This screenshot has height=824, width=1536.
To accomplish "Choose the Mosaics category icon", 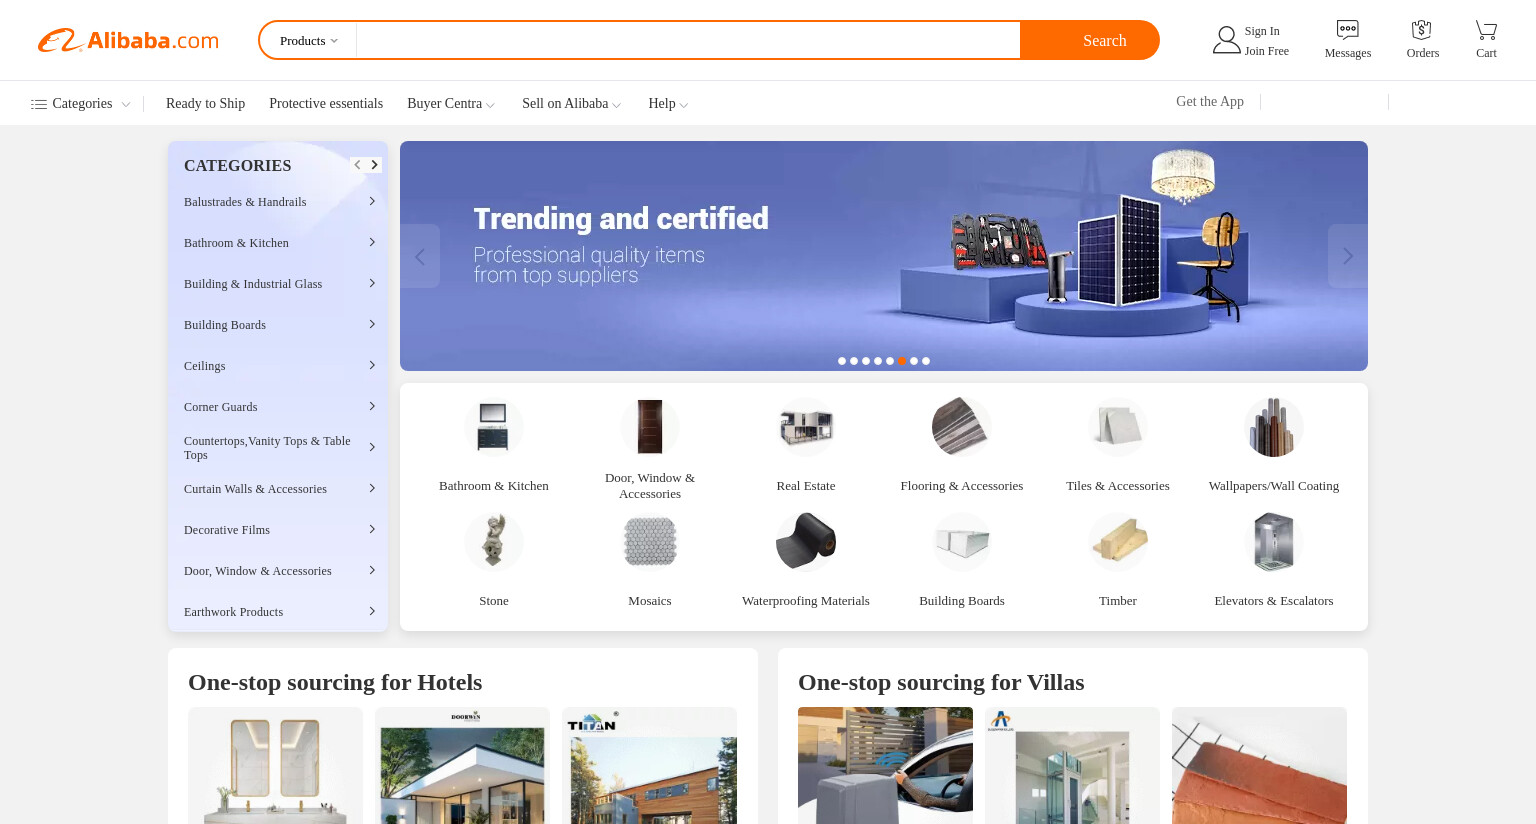I will [x=649, y=542].
